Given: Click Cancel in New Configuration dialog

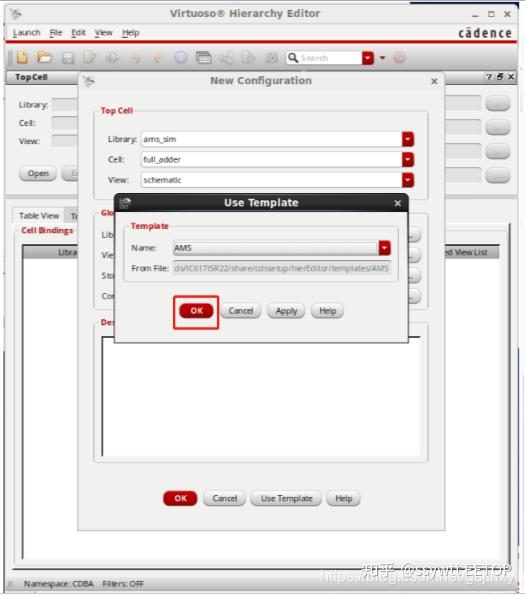Looking at the screenshot, I should [x=225, y=499].
